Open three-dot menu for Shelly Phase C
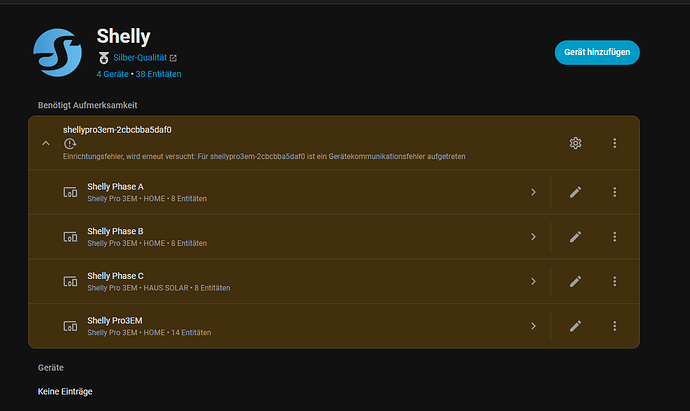This screenshot has width=690, height=411. click(614, 281)
